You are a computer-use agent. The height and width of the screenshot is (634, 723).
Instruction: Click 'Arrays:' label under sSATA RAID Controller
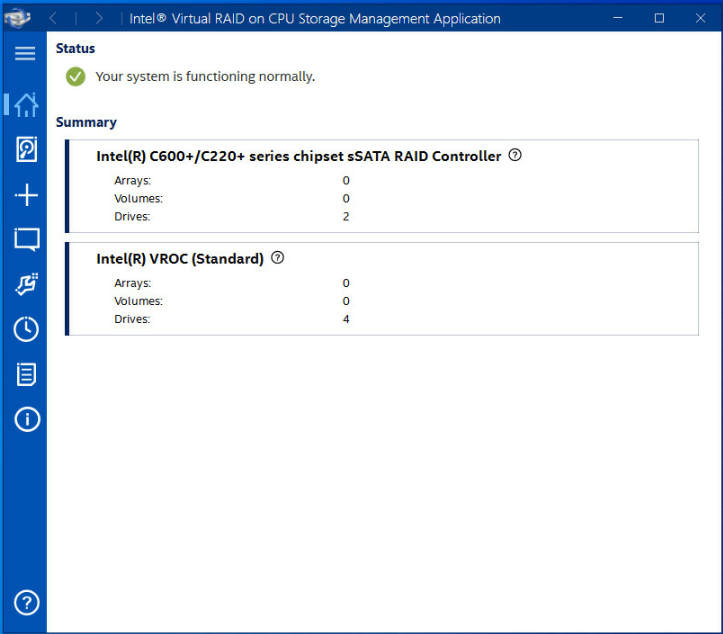pos(133,180)
